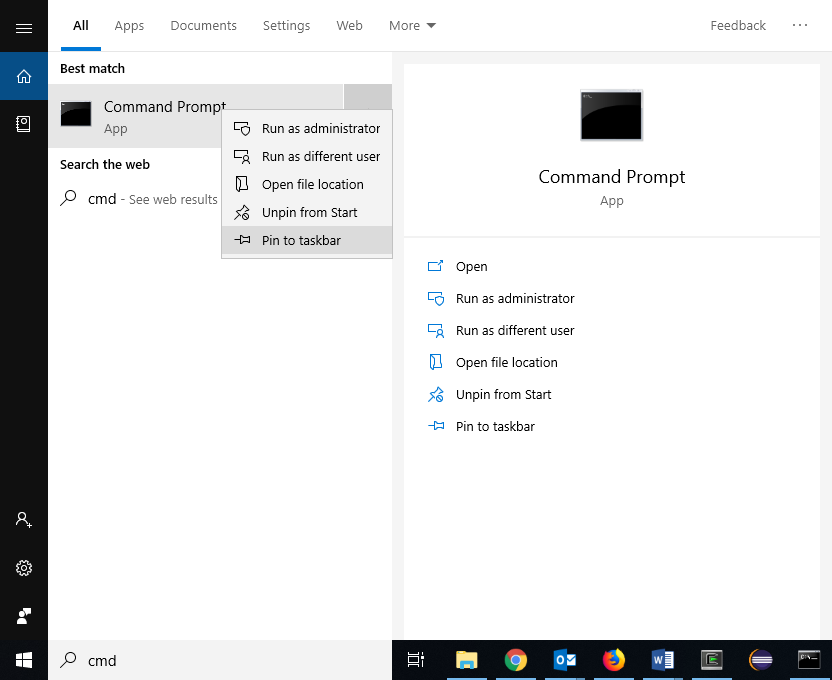This screenshot has height=680, width=832.
Task: Expand the More filter dropdown
Action: (412, 26)
